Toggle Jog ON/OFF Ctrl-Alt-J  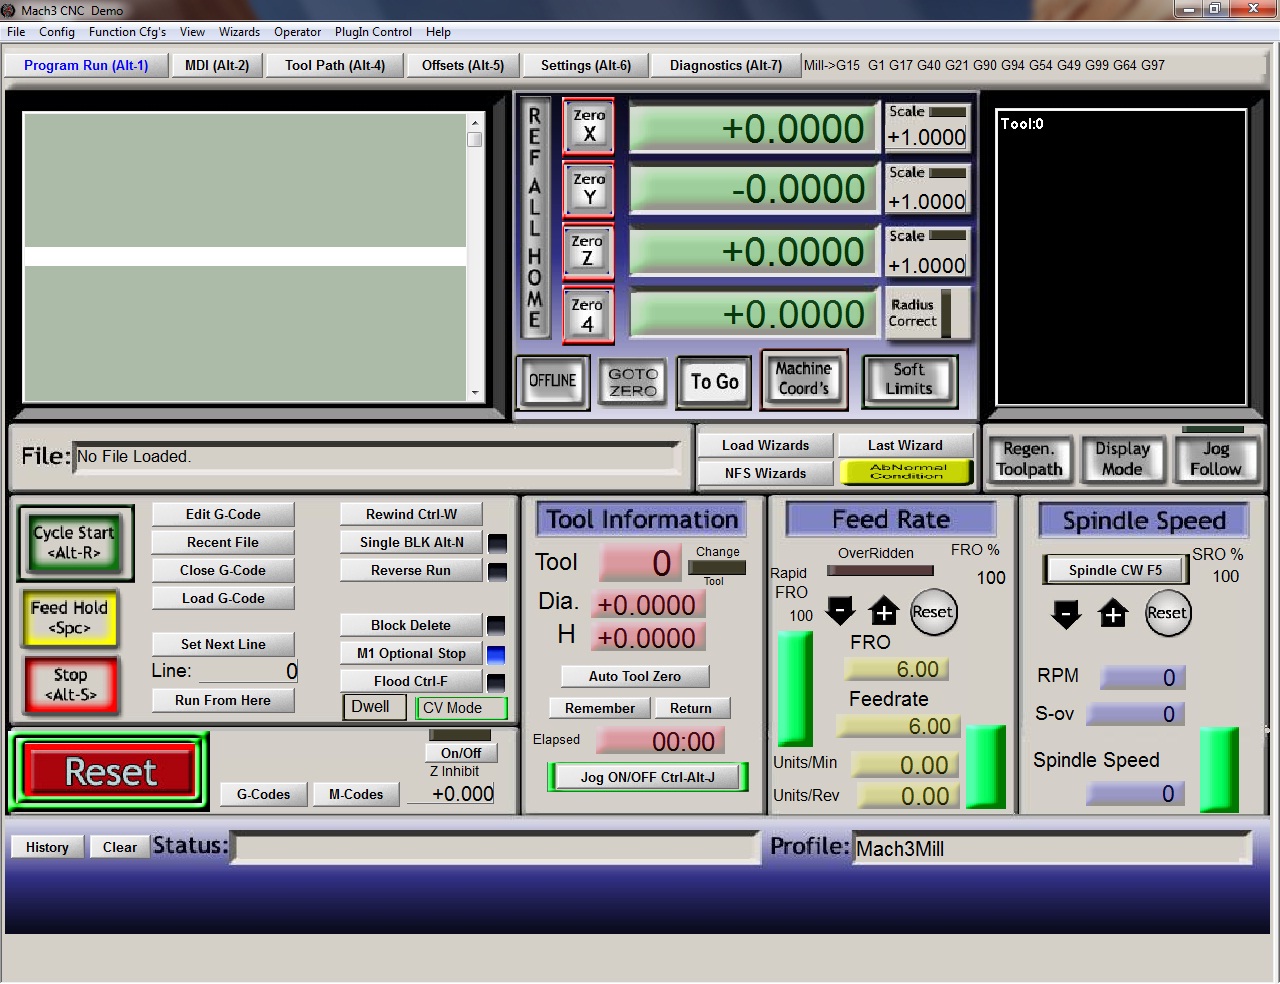coord(647,777)
